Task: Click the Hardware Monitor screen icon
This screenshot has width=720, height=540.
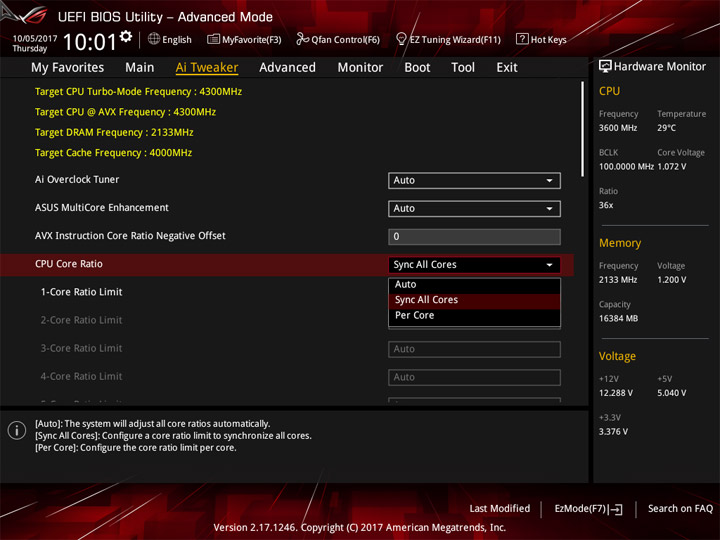Action: pos(605,67)
